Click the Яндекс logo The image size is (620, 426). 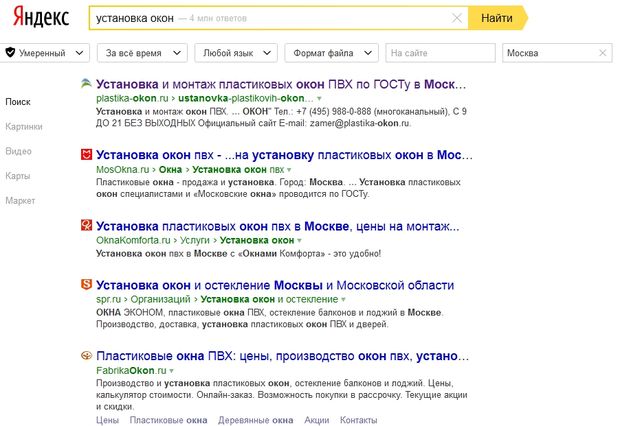point(41,17)
